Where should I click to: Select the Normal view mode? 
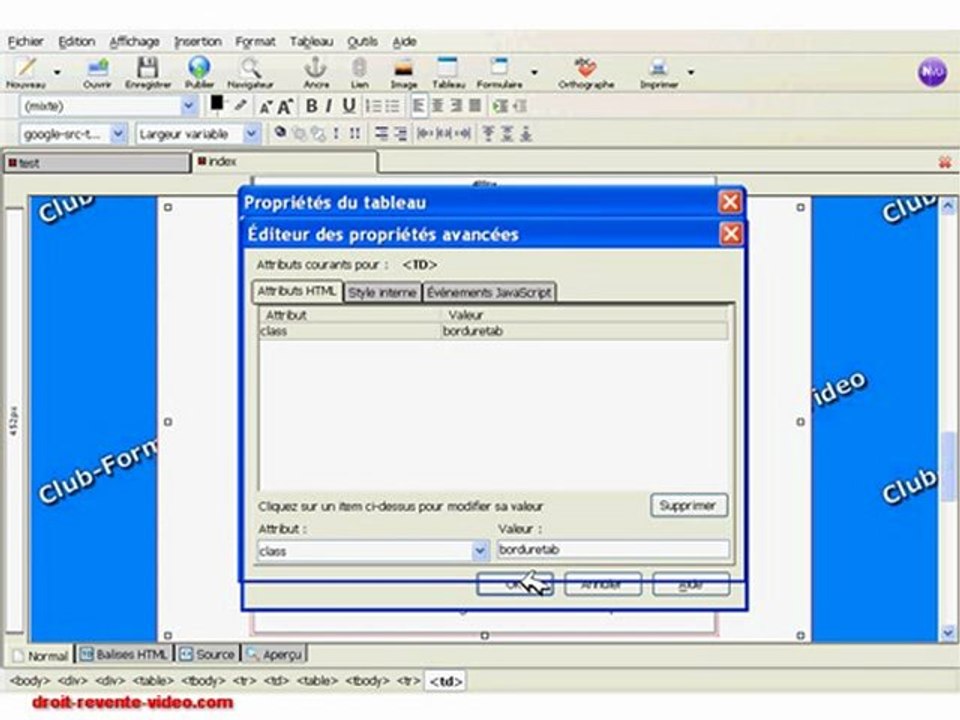tap(40, 655)
